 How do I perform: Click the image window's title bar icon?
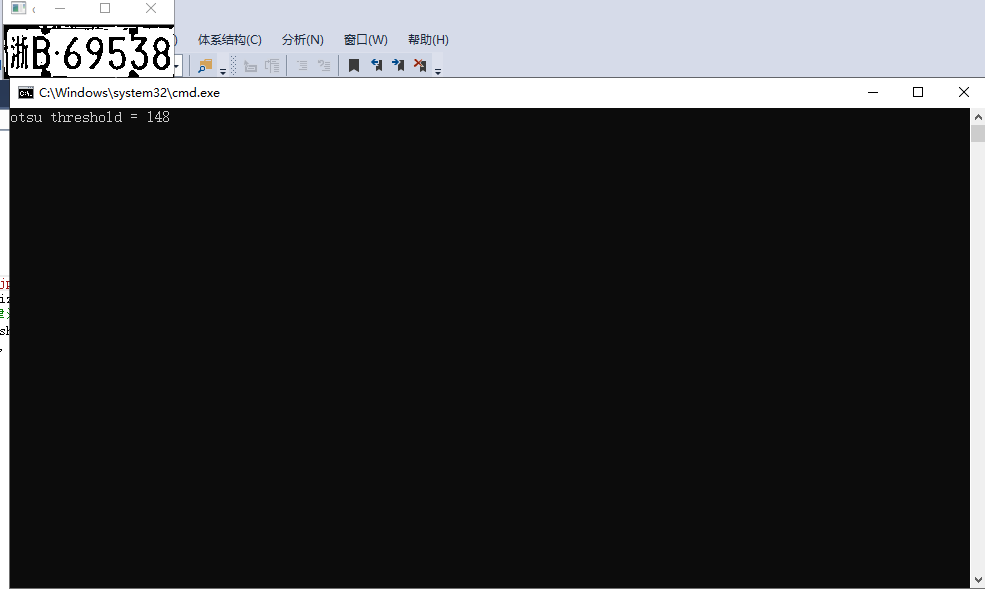(x=19, y=8)
